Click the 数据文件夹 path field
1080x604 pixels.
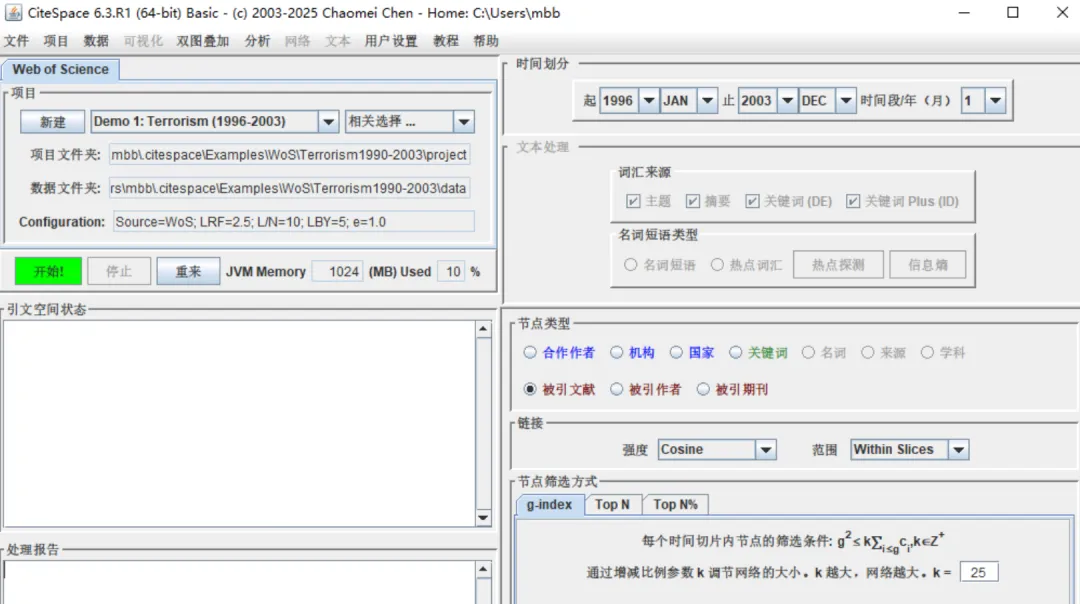(x=289, y=188)
